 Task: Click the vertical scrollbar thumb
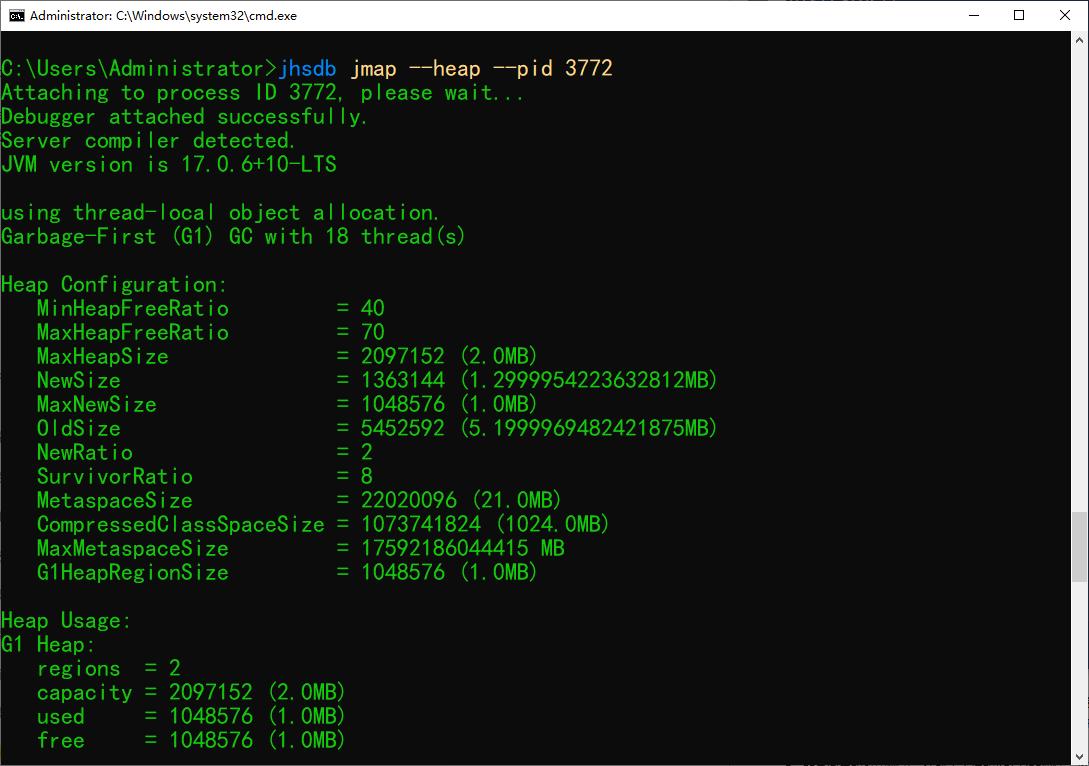coord(1079,547)
